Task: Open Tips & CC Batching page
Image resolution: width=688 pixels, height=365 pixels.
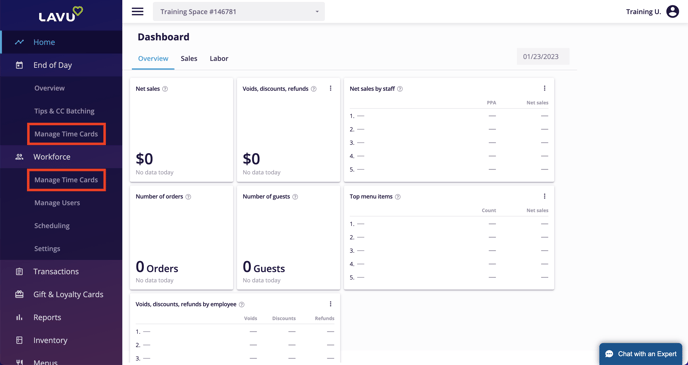Action: pyautogui.click(x=64, y=111)
